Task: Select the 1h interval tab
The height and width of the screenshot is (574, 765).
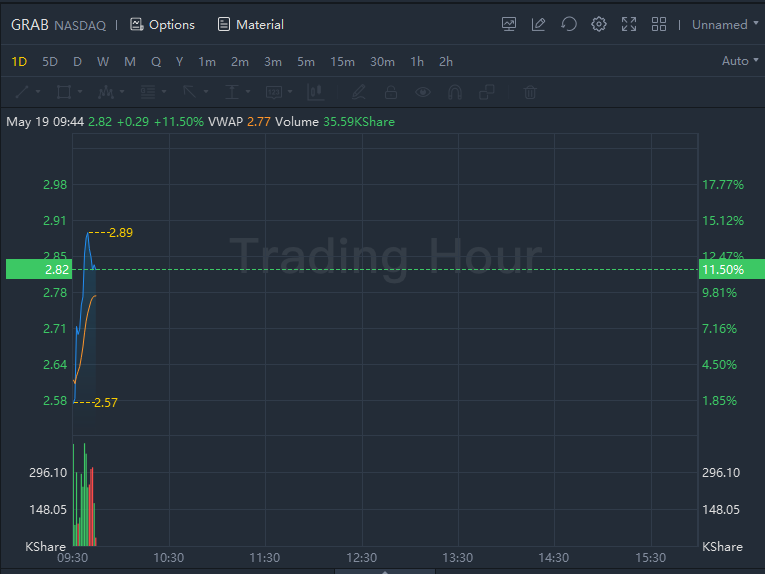Action: point(416,61)
